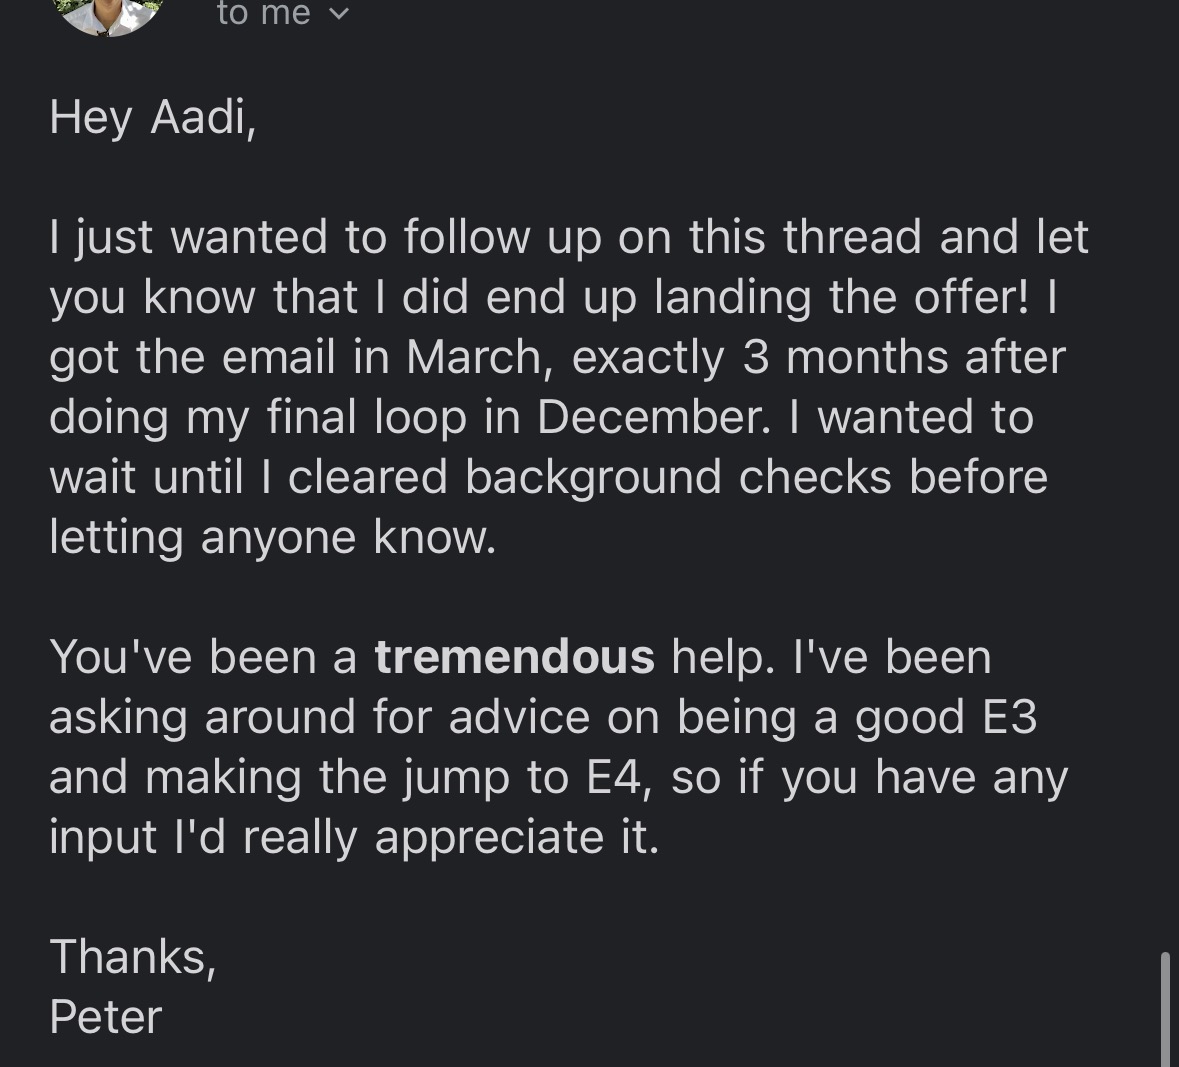Tap the "Hey Aadi," greeting line
The image size is (1179, 1067).
click(x=153, y=117)
